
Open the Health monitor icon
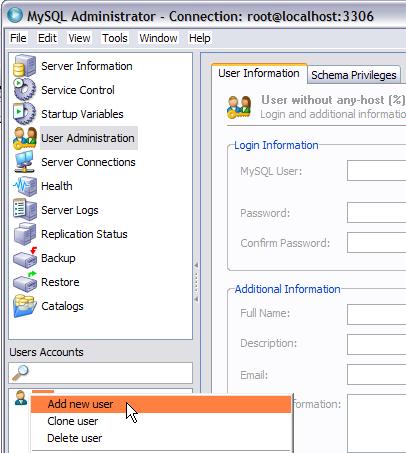[x=24, y=186]
